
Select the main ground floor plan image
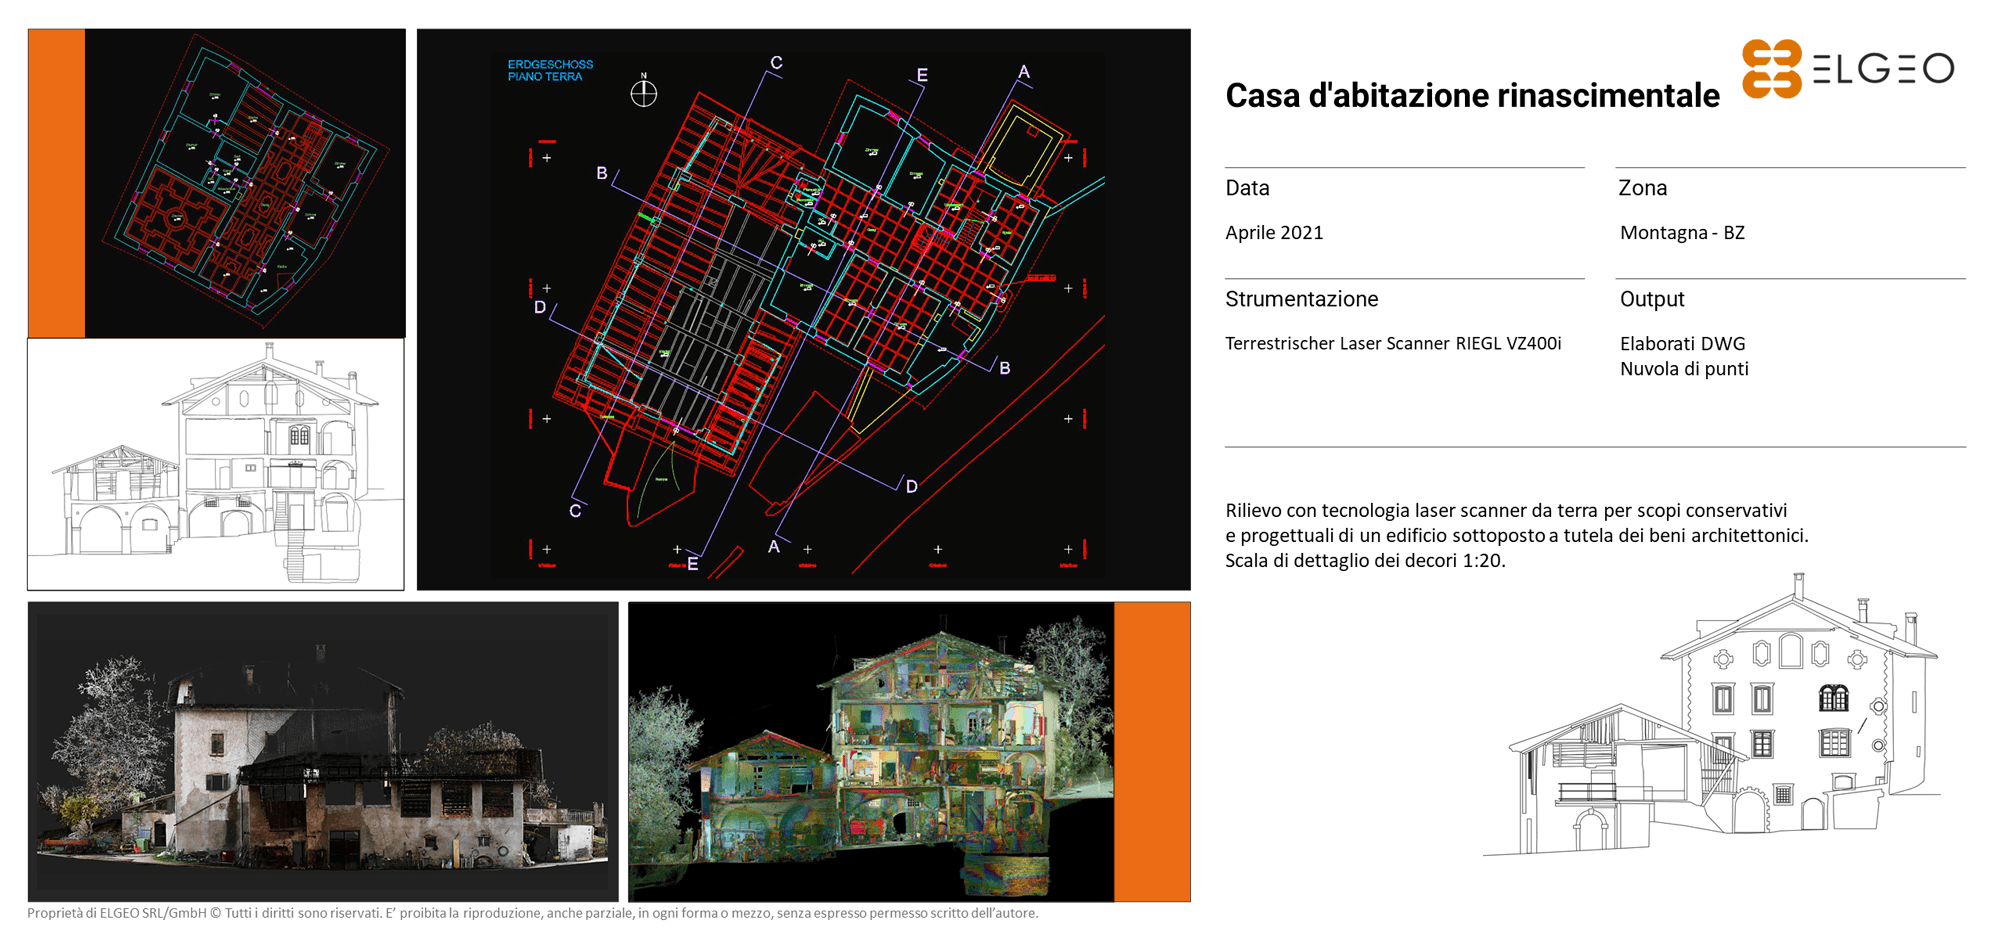803,310
